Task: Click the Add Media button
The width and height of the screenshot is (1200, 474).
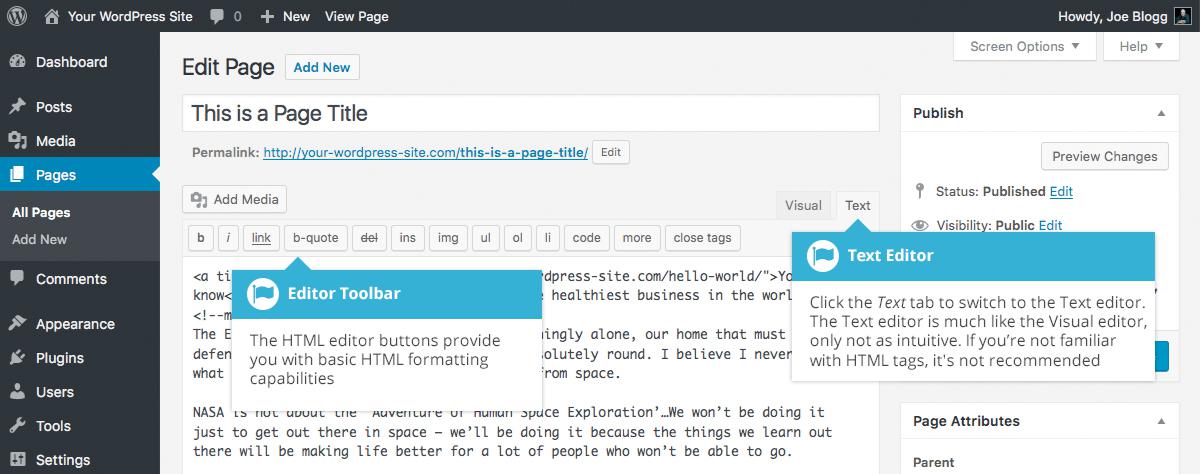Action: 235,199
